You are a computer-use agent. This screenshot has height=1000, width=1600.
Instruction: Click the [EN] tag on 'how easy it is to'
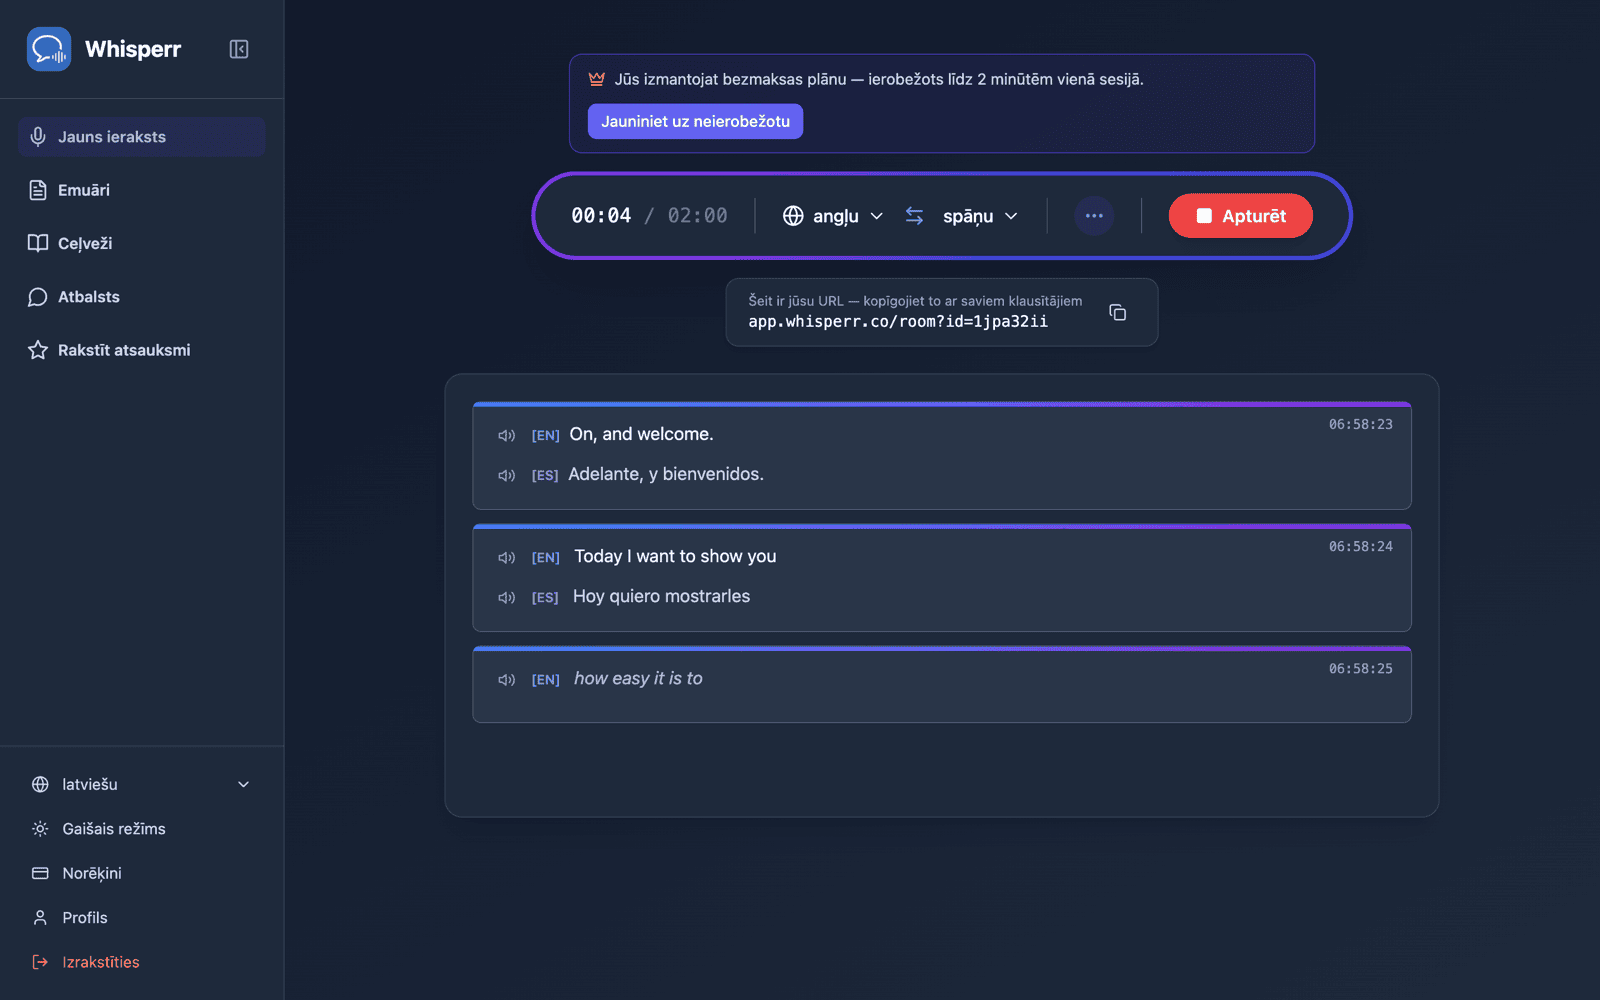coord(545,679)
